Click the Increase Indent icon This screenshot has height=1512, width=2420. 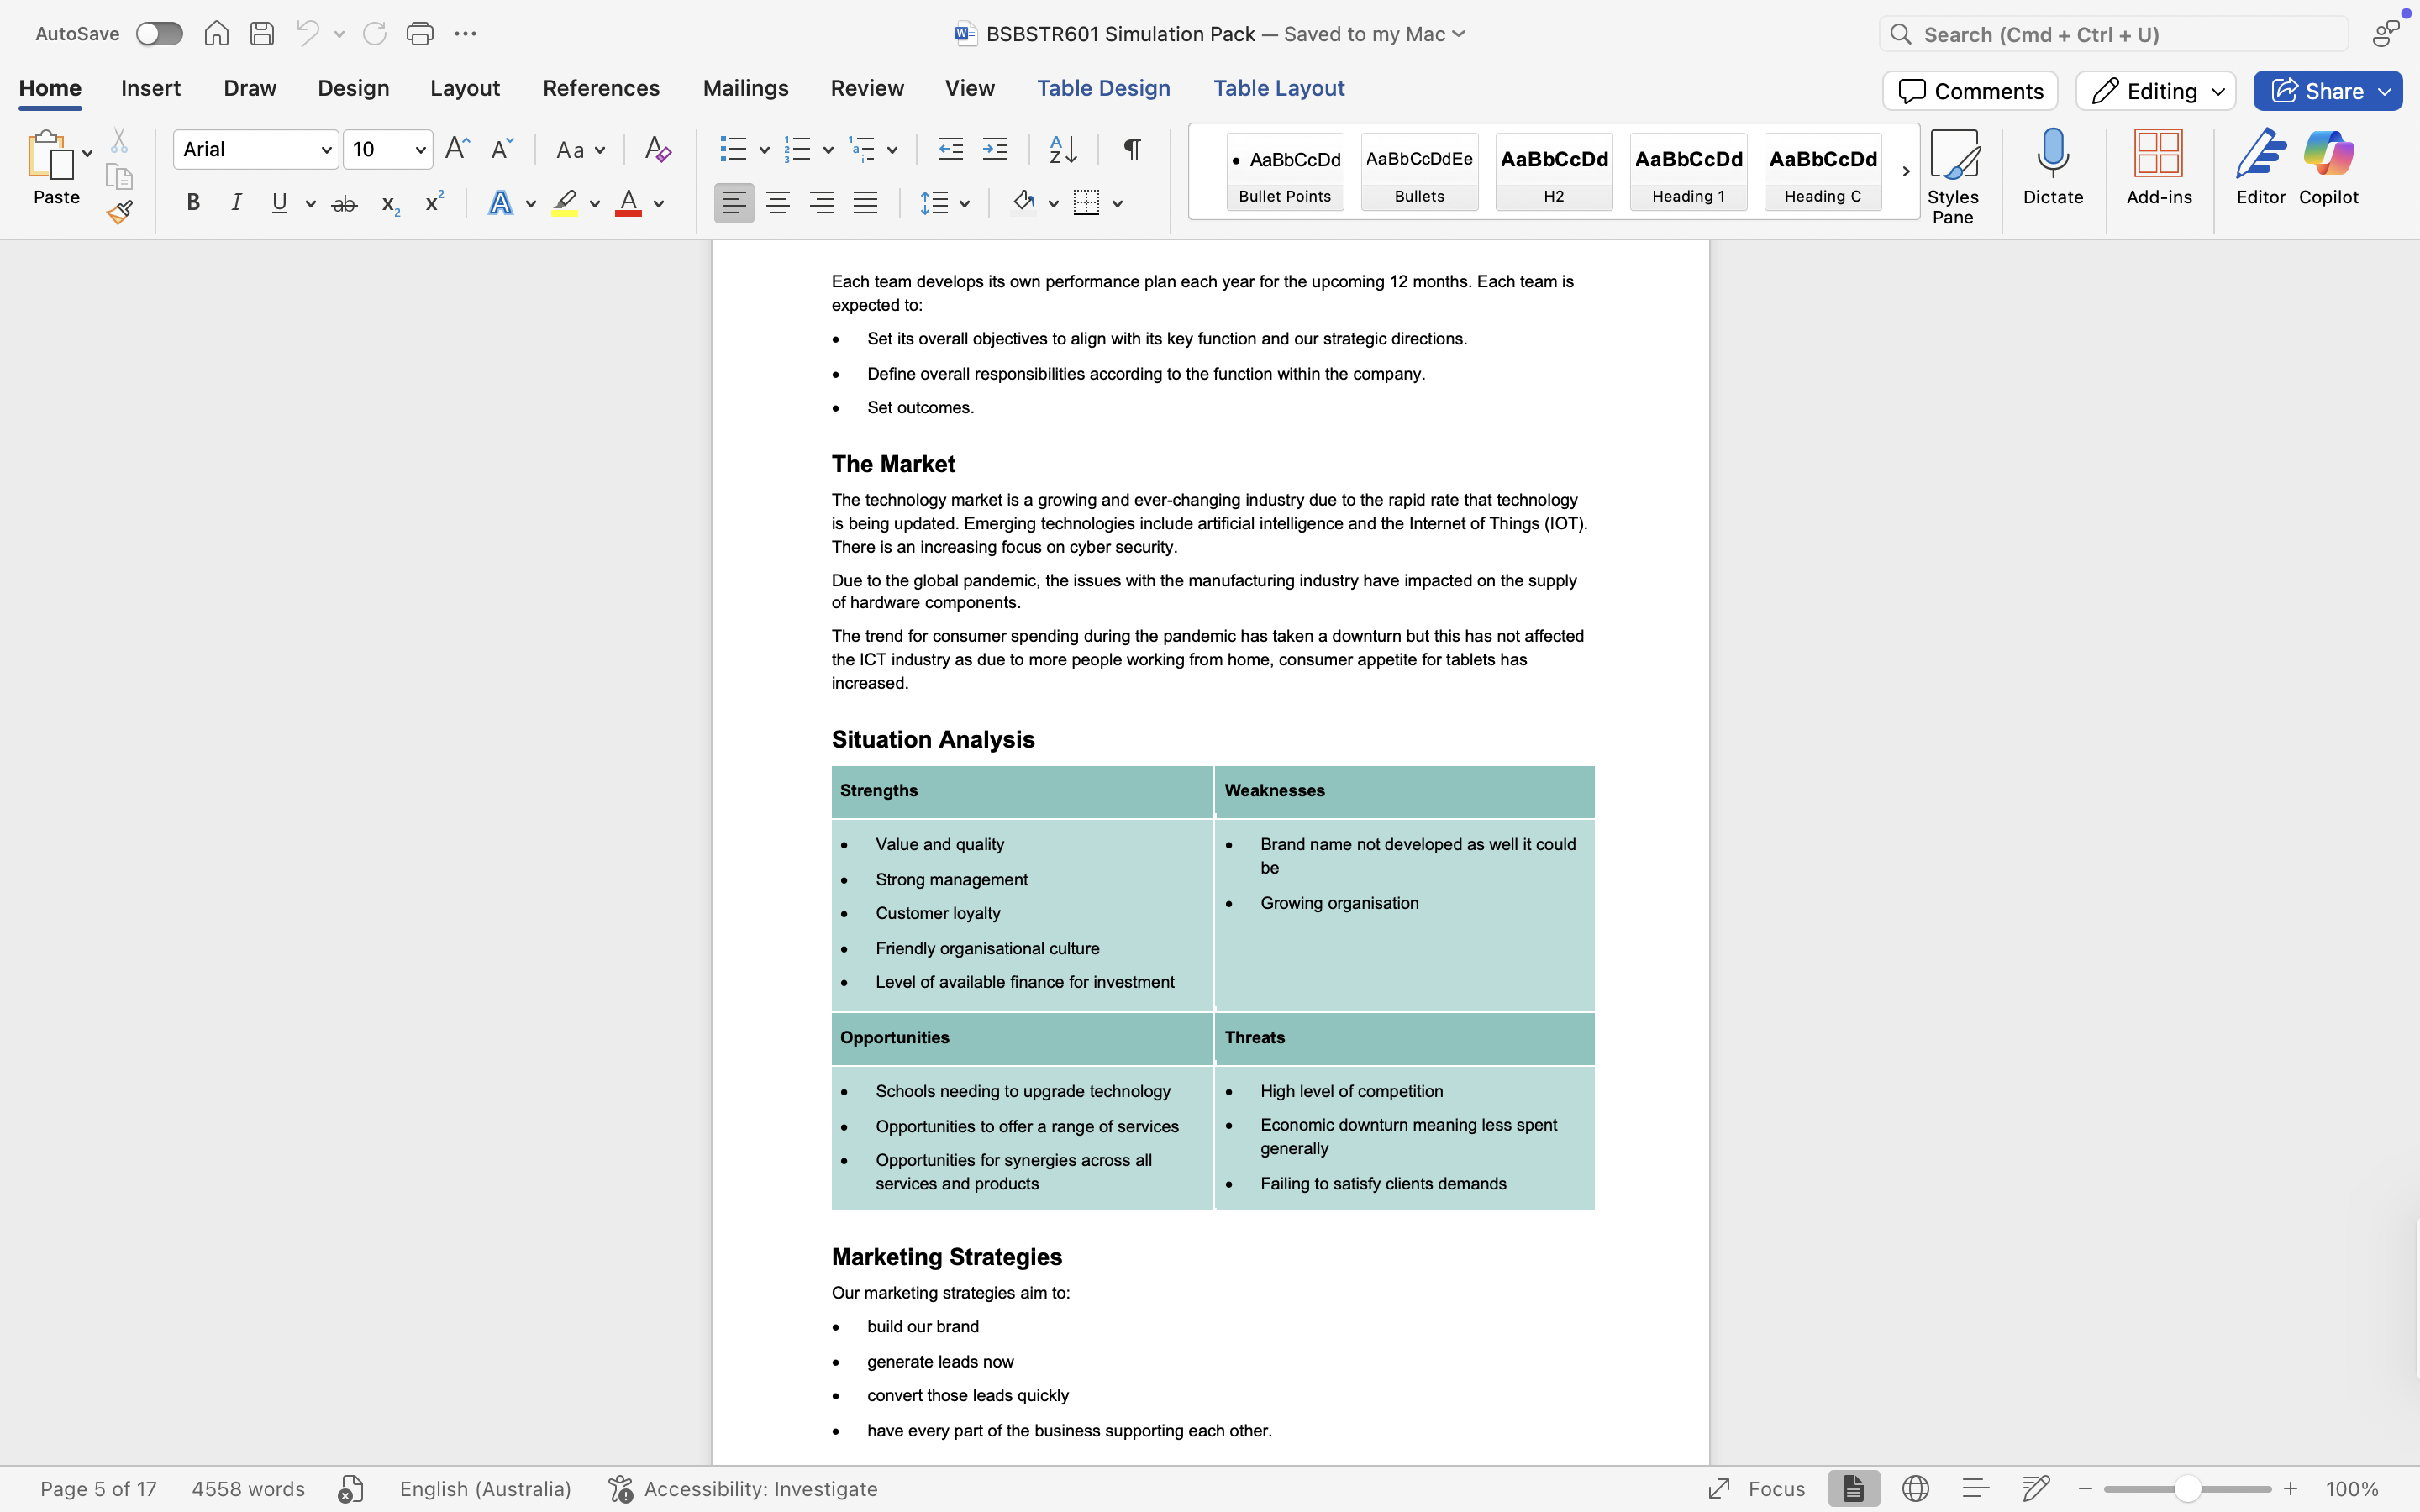994,150
